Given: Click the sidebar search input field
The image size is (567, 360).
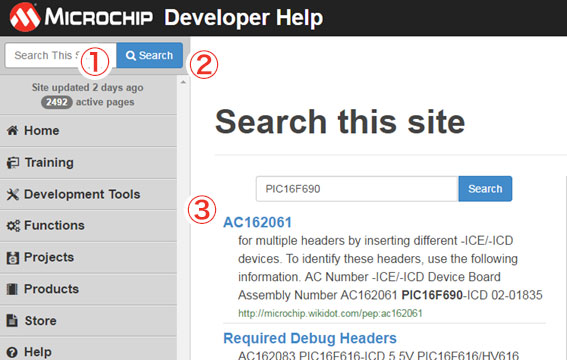Looking at the screenshot, I should [61, 55].
